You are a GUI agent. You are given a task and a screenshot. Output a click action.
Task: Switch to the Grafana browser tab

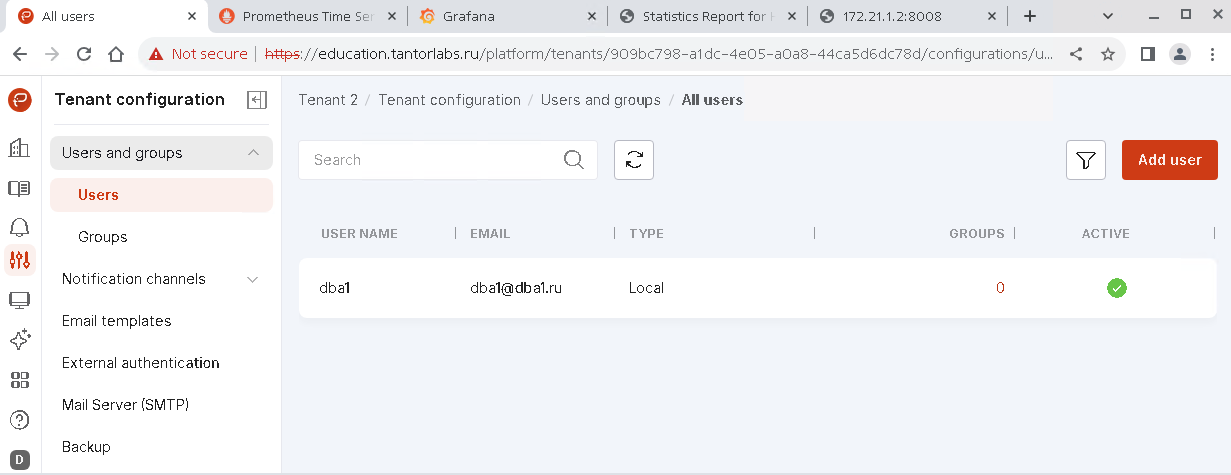point(505,17)
